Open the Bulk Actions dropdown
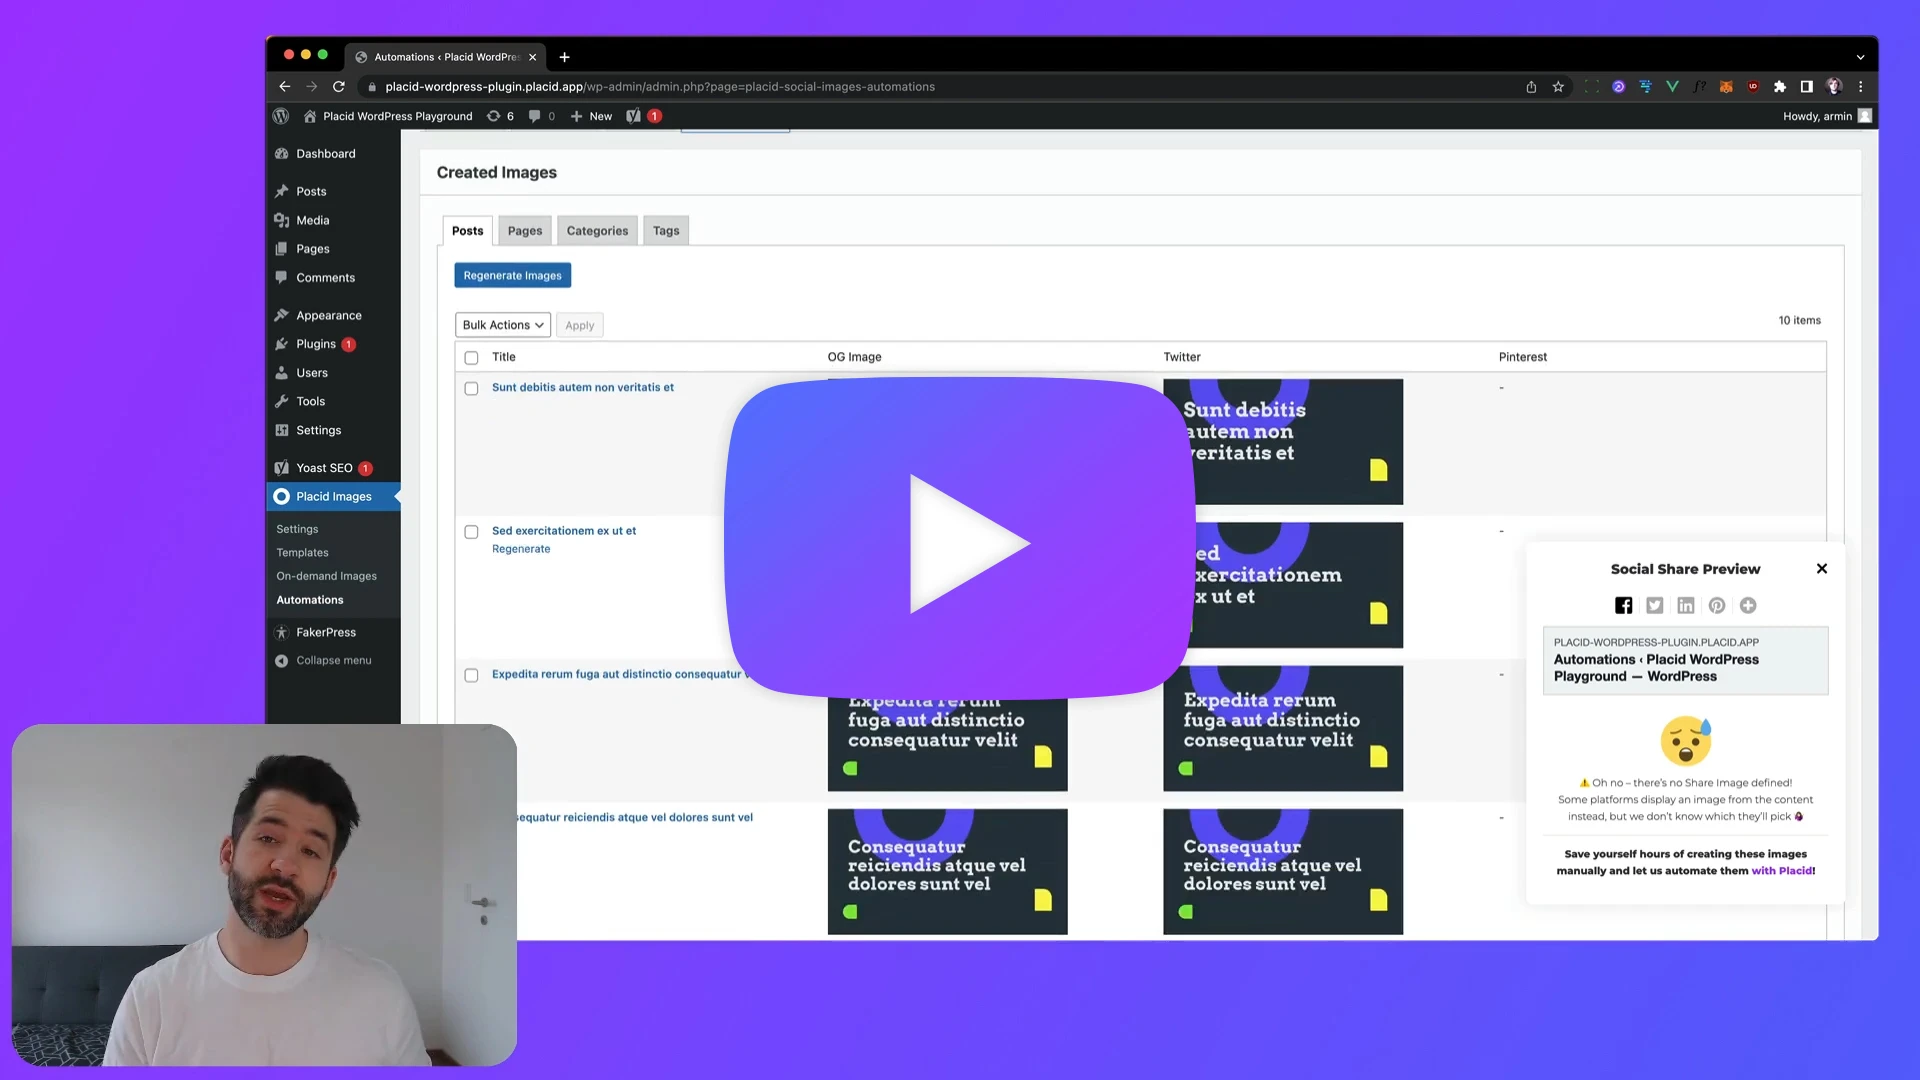Image resolution: width=1920 pixels, height=1080 pixels. 503,325
